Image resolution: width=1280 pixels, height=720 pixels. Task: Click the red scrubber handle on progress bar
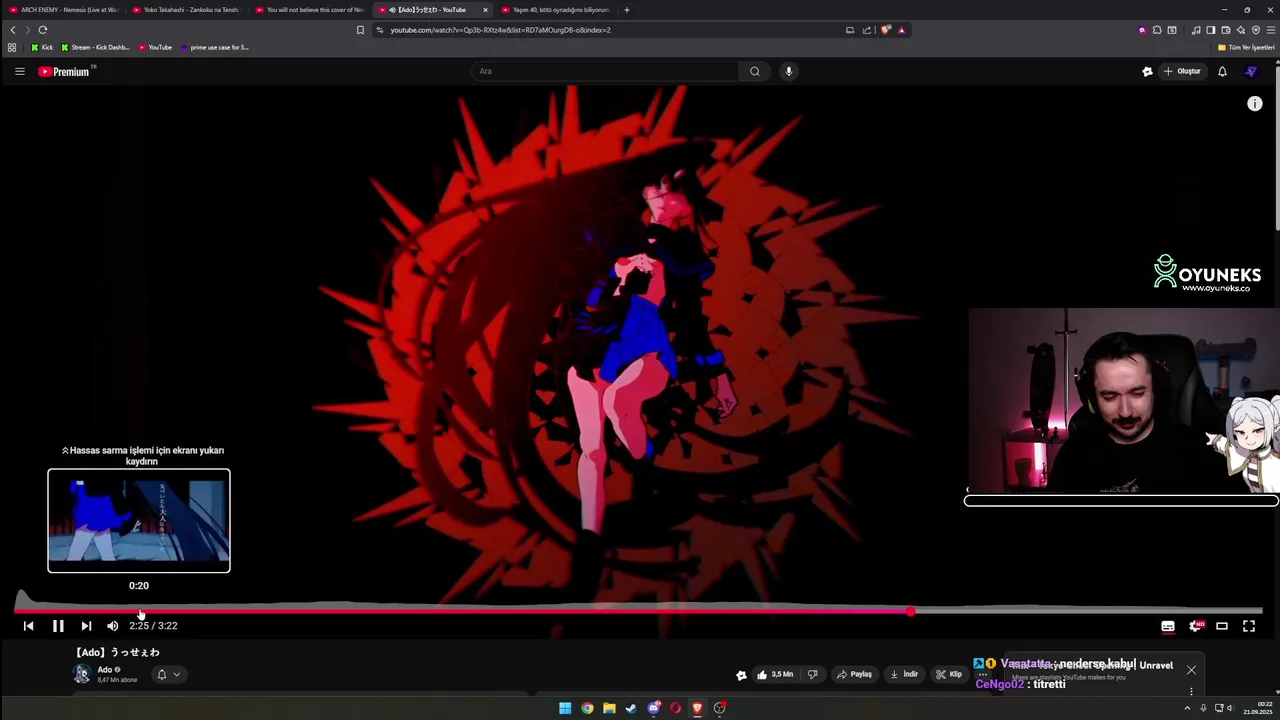point(910,611)
